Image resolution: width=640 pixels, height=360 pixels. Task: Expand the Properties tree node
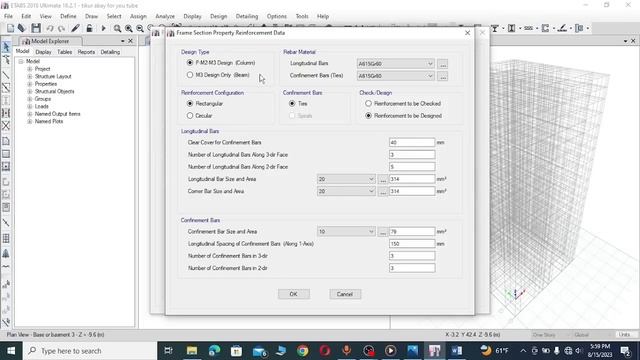30,84
